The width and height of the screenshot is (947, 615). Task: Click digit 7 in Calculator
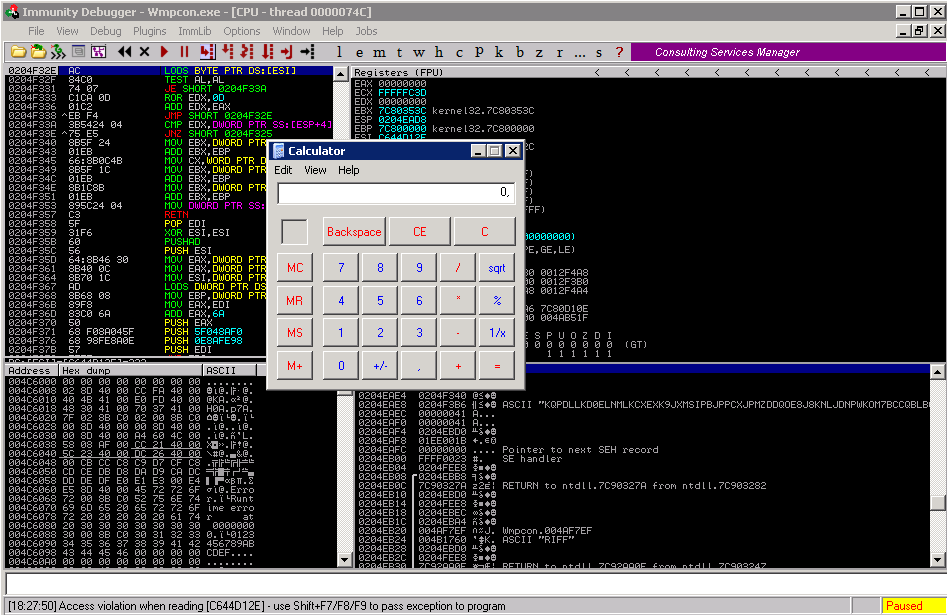pyautogui.click(x=341, y=268)
